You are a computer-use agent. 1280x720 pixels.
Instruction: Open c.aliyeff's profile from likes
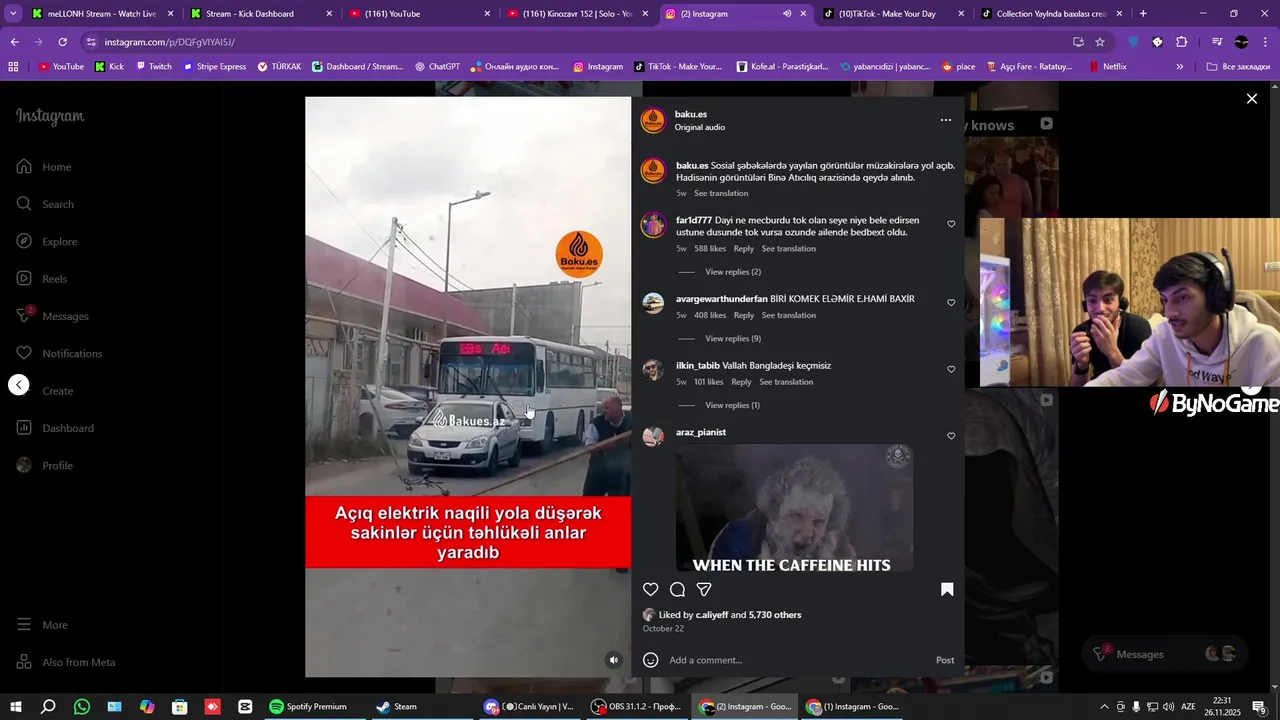pos(711,615)
